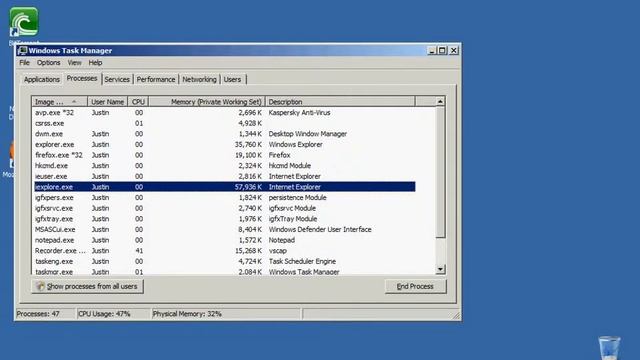Open the Networking tab
The height and width of the screenshot is (360, 640).
pos(200,80)
